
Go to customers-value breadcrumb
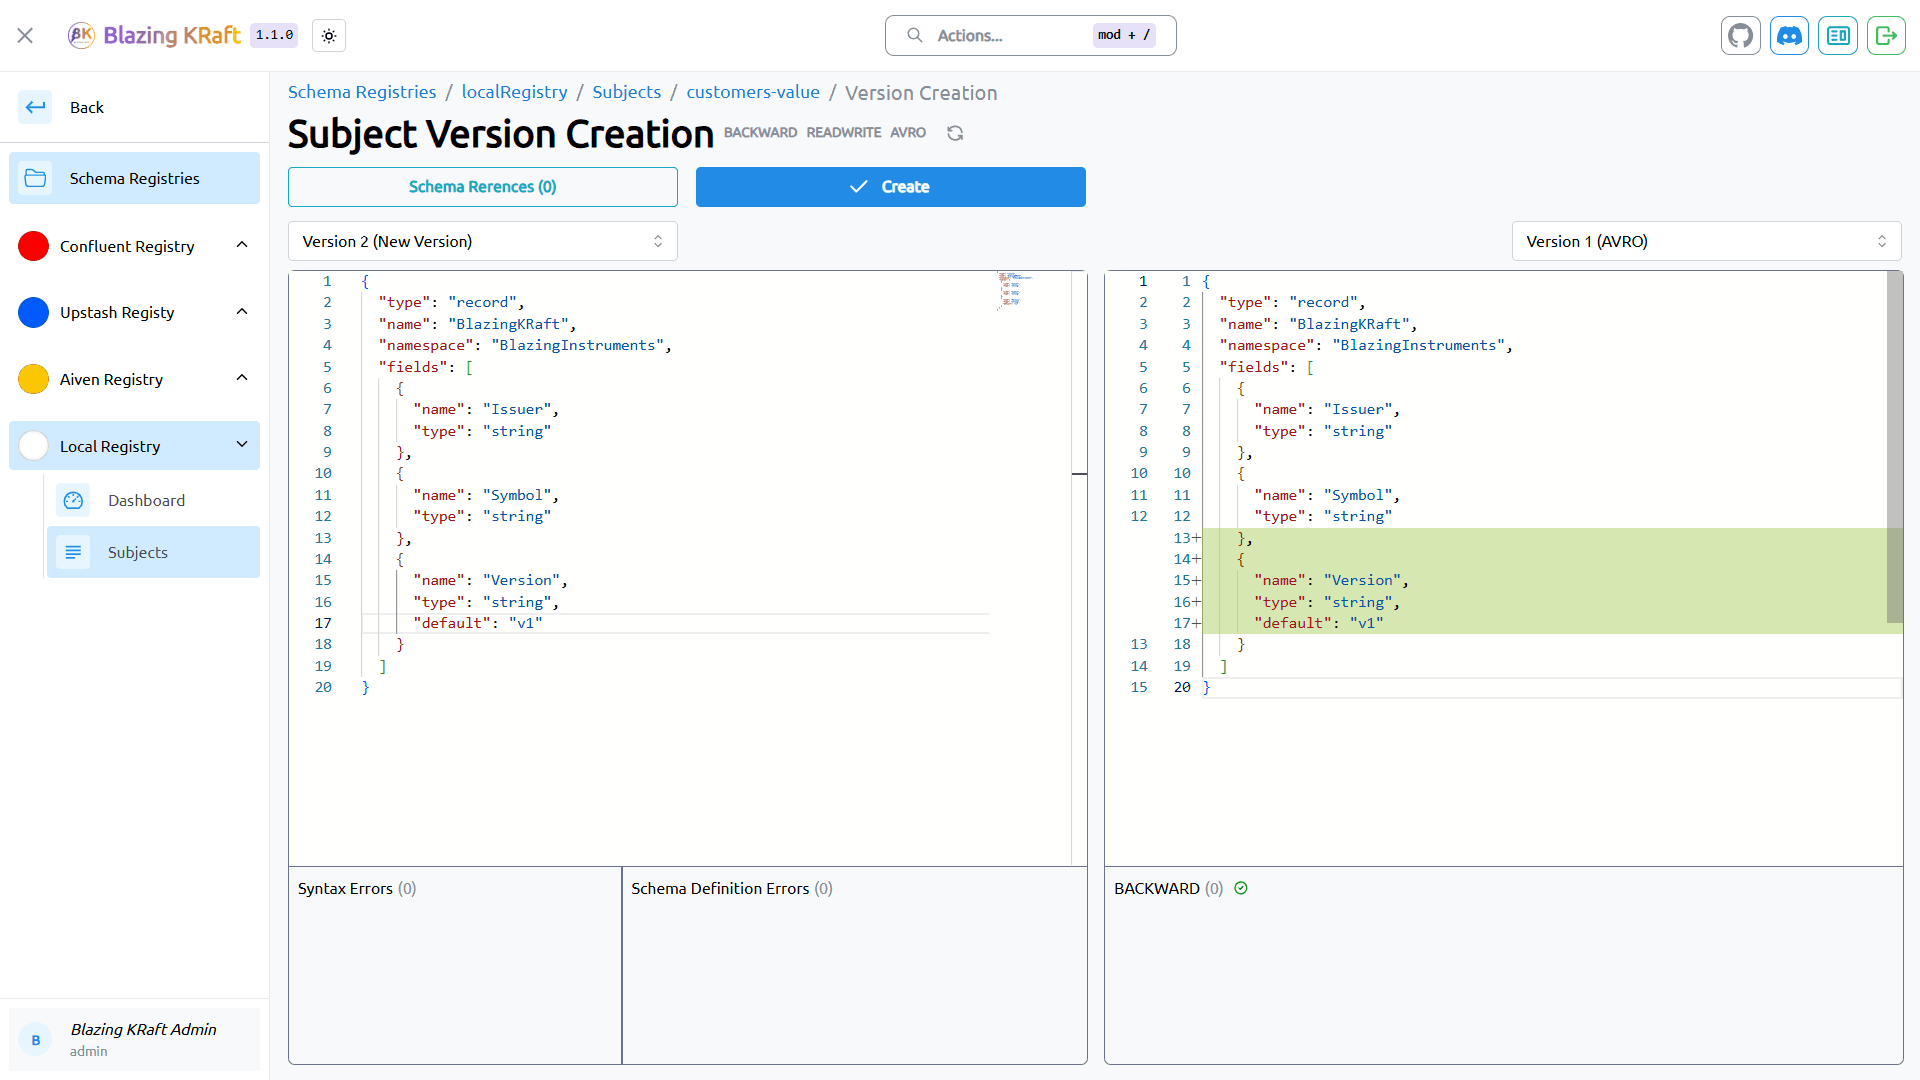pyautogui.click(x=753, y=92)
